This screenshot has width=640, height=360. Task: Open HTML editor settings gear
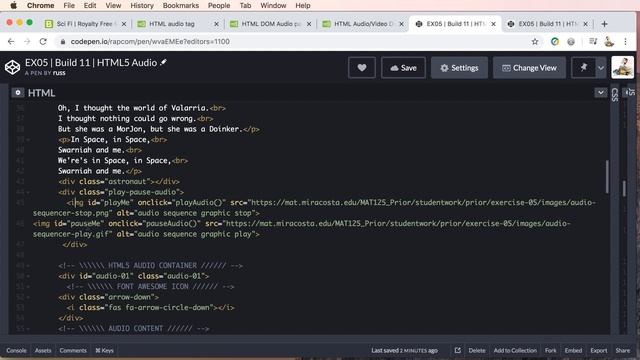pyautogui.click(x=18, y=93)
